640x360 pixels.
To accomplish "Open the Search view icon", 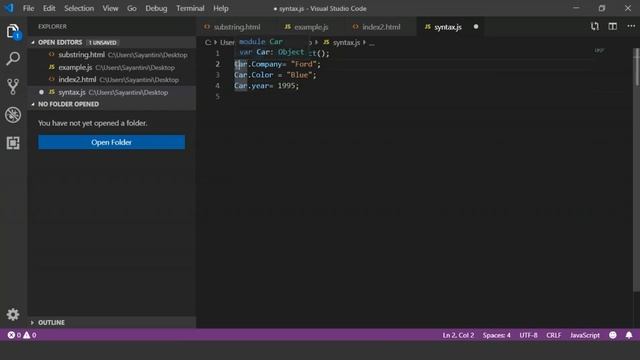I will pos(13,59).
